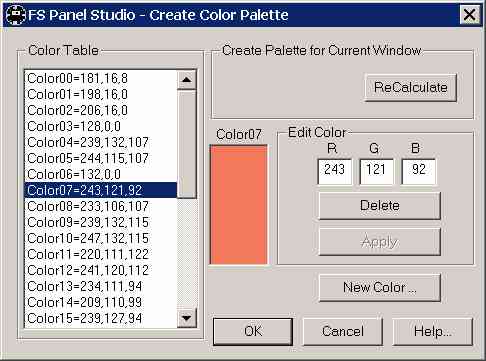486x361 pixels.
Task: Open Help for this dialog
Action: click(433, 331)
